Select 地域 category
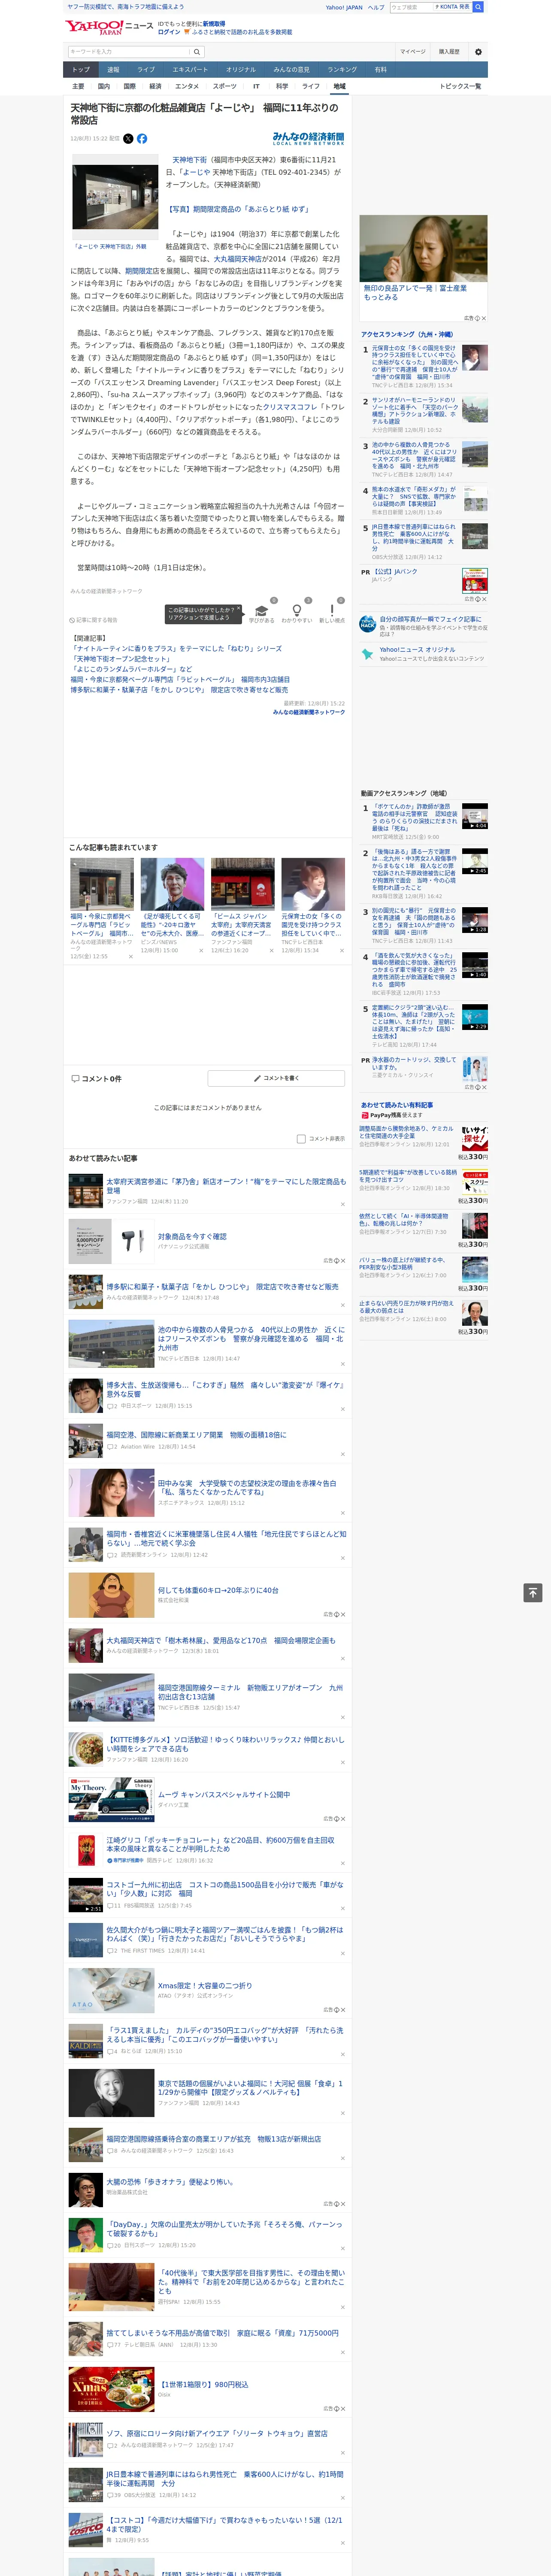Screen dimensions: 551x2576 coord(339,86)
